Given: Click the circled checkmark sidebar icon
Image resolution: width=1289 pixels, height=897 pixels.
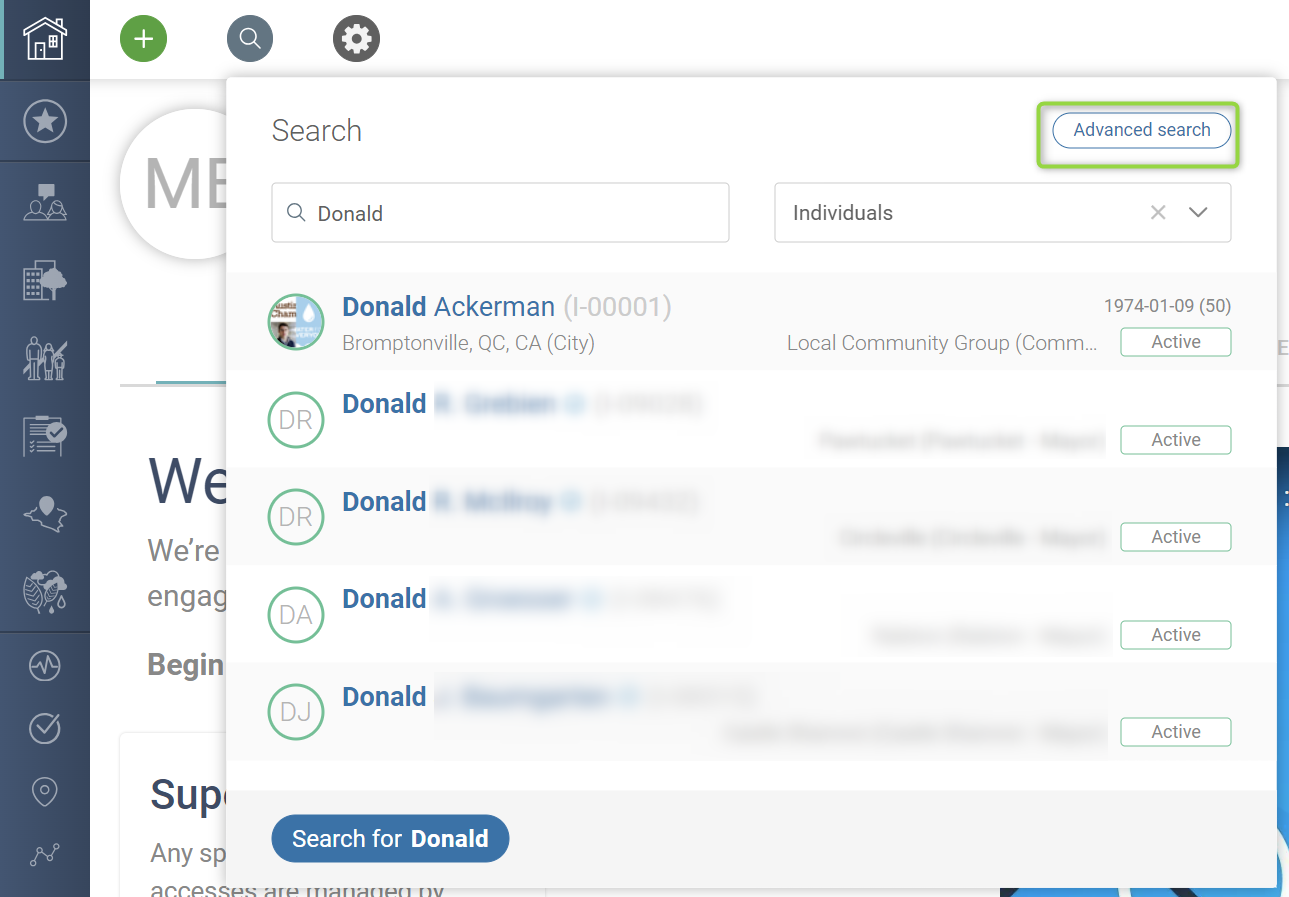Looking at the screenshot, I should point(45,729).
